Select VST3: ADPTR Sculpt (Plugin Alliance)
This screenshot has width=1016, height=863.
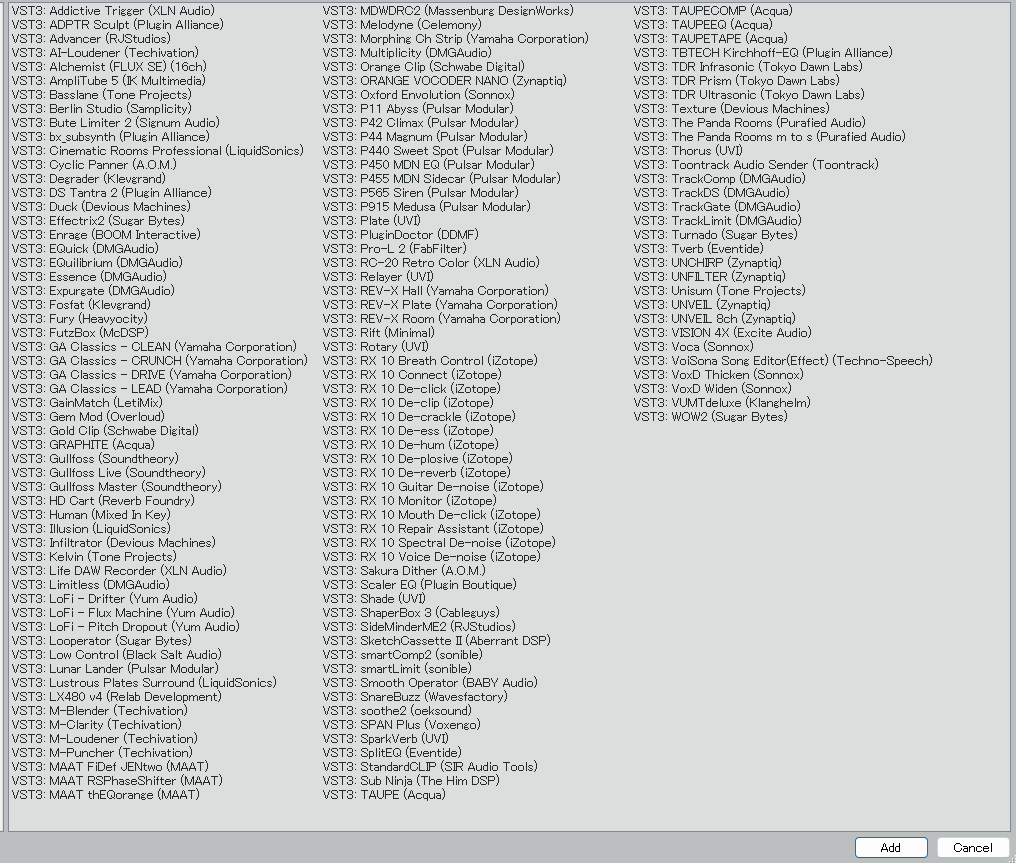pos(117,25)
